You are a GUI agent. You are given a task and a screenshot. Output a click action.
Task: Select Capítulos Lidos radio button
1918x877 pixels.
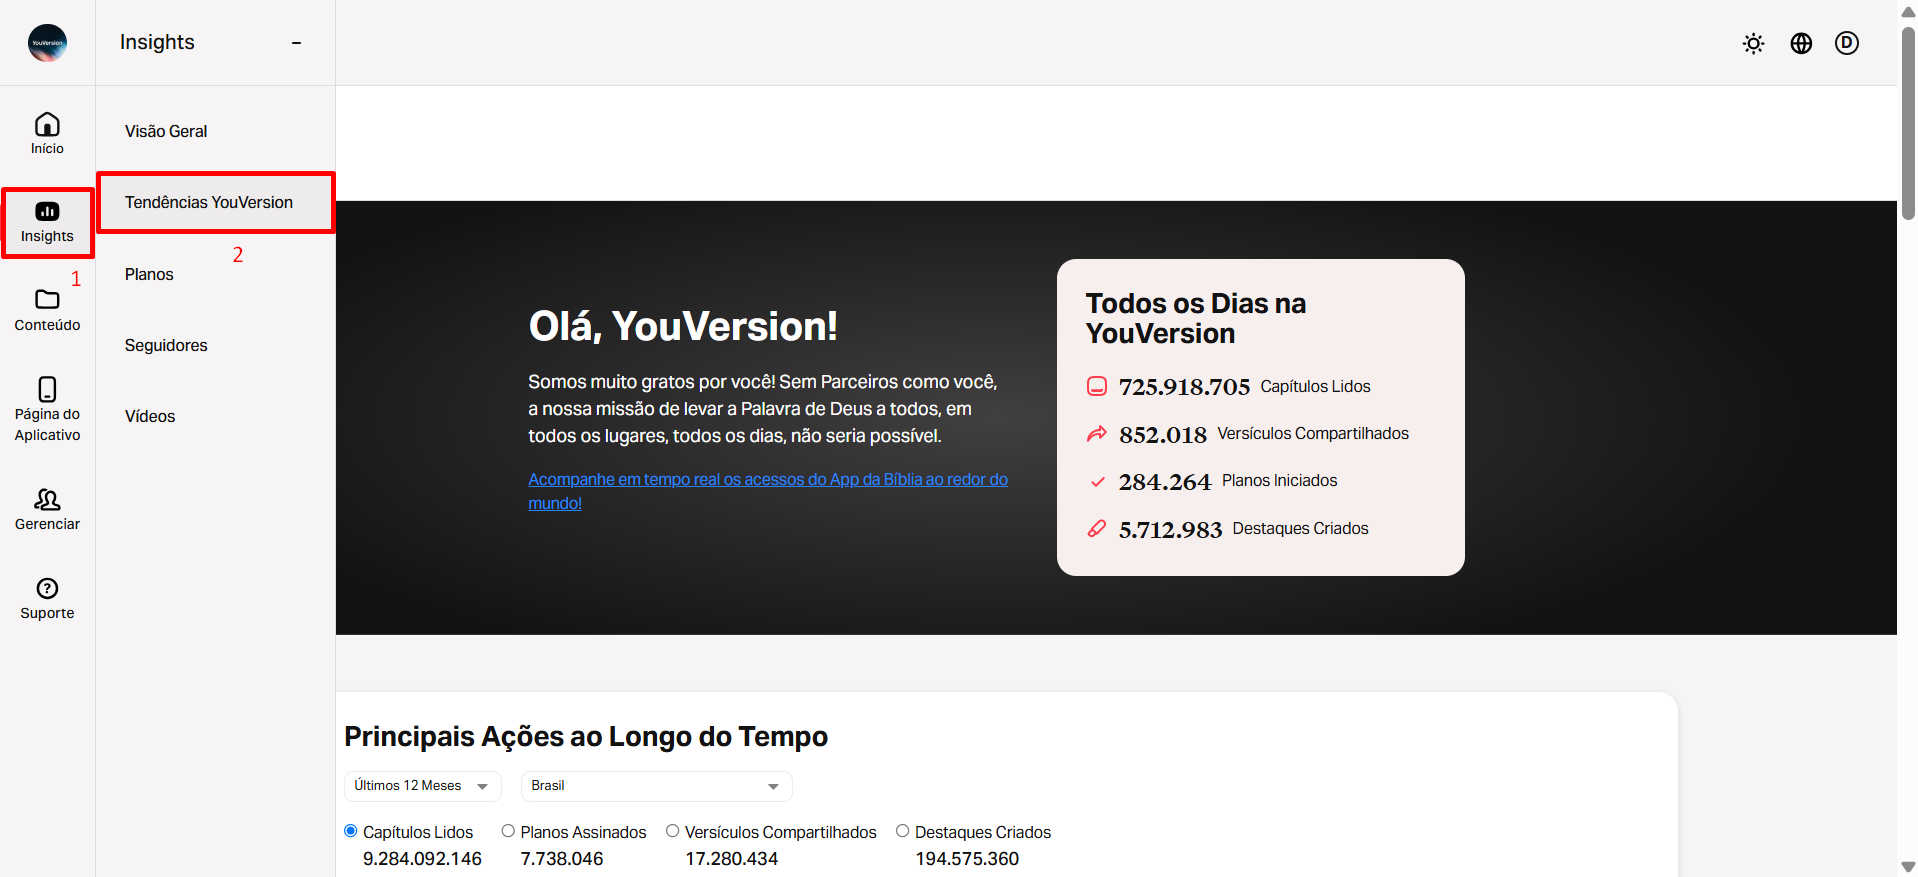[x=351, y=831]
